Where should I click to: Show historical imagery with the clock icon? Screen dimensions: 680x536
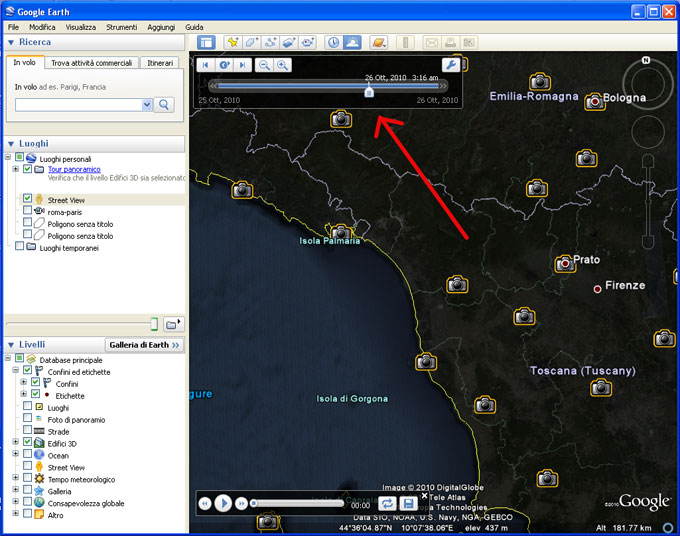click(x=333, y=42)
